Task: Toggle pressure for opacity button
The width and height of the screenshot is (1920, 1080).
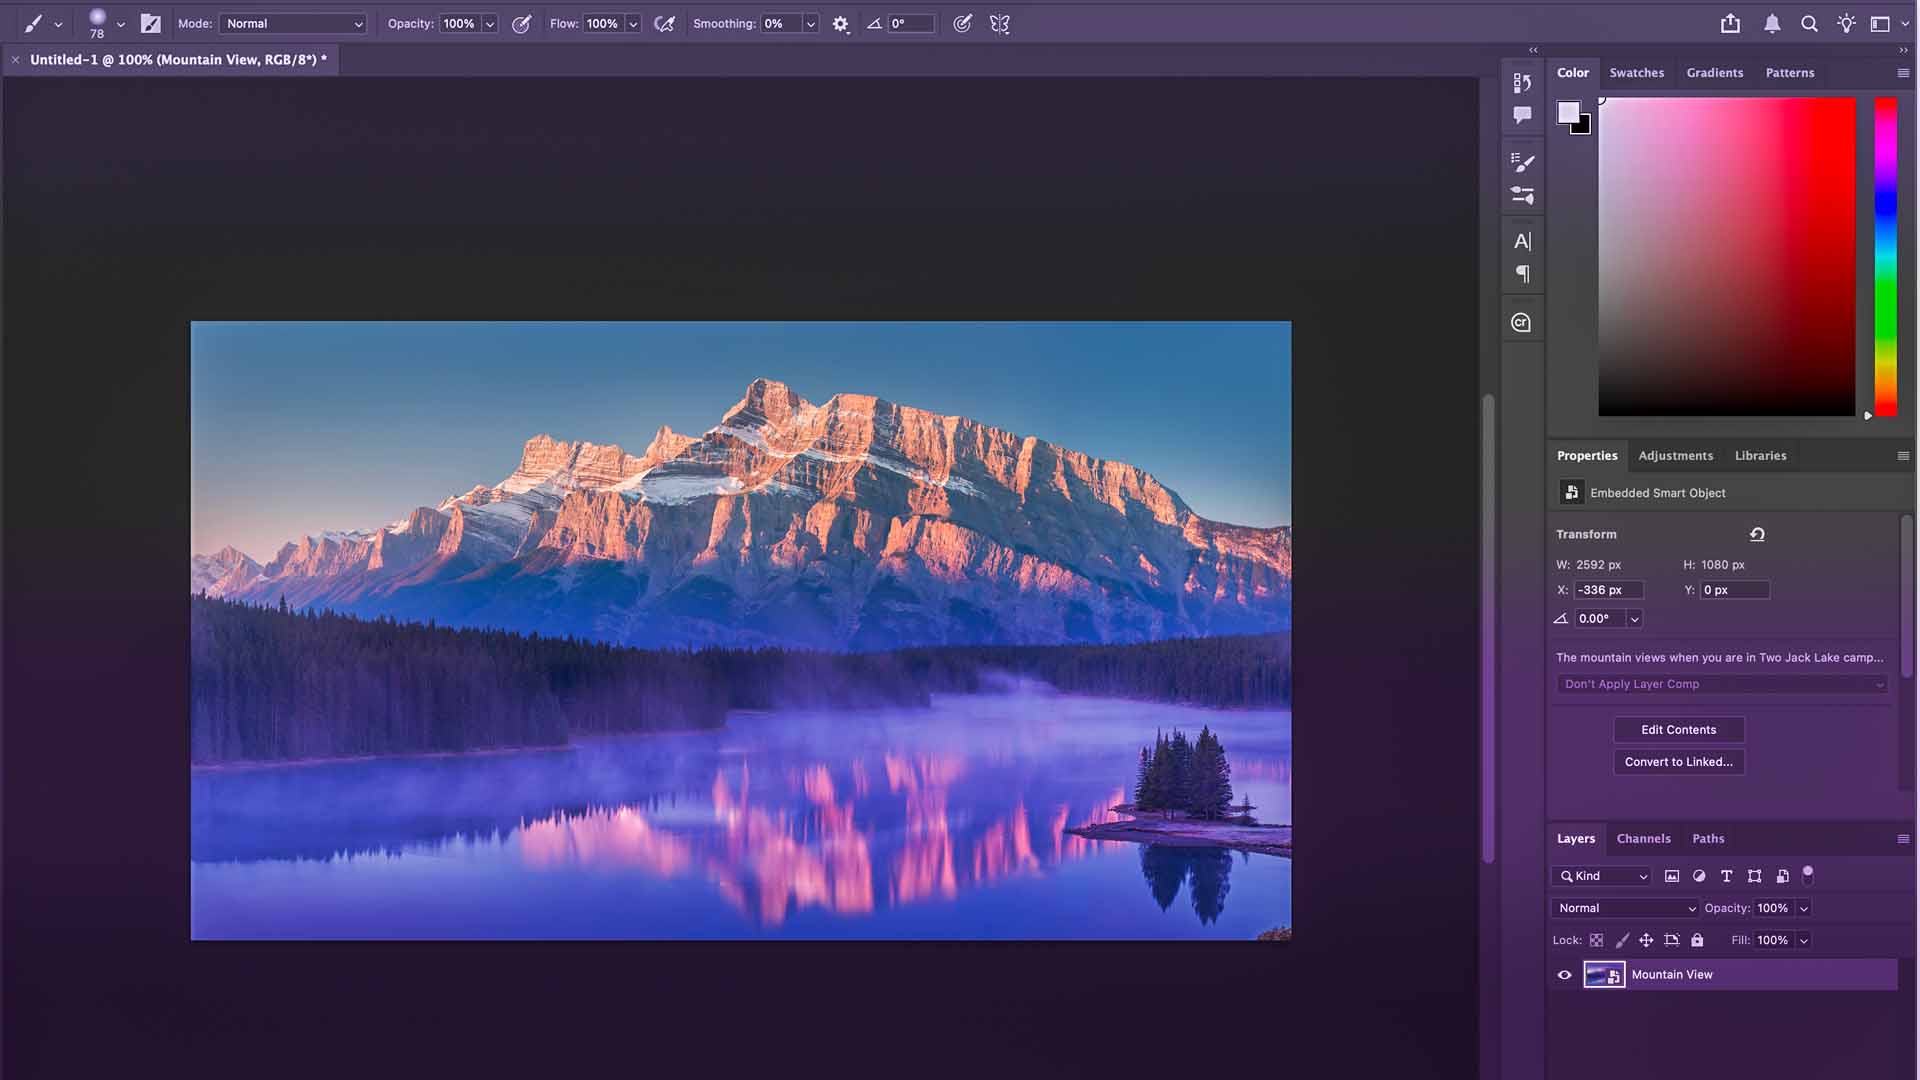Action: pos(521,24)
